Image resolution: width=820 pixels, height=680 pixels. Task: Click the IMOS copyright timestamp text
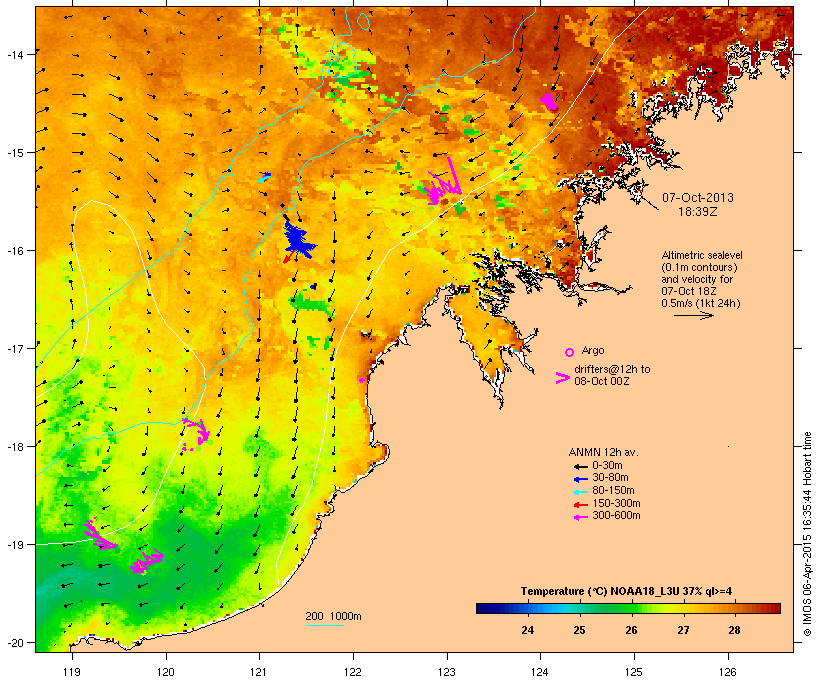tap(807, 534)
